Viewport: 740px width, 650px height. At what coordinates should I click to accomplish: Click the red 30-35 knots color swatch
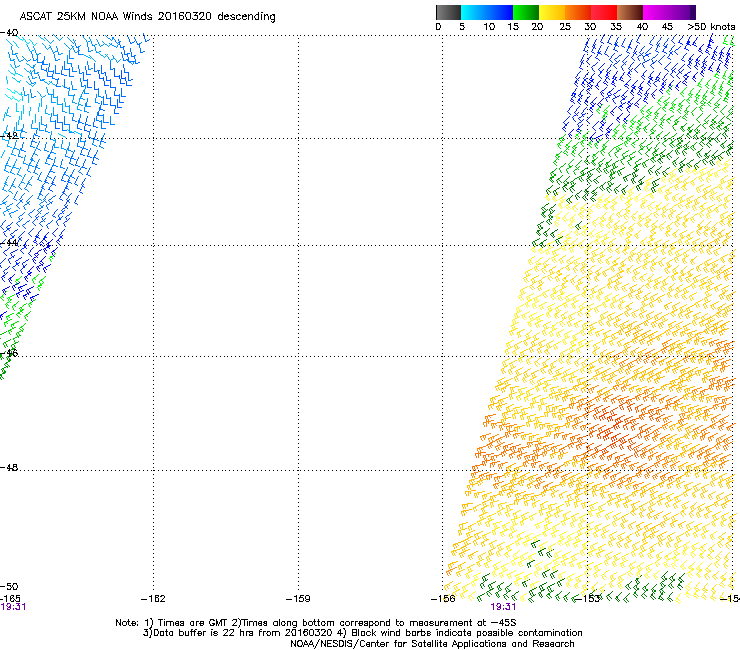(x=604, y=12)
